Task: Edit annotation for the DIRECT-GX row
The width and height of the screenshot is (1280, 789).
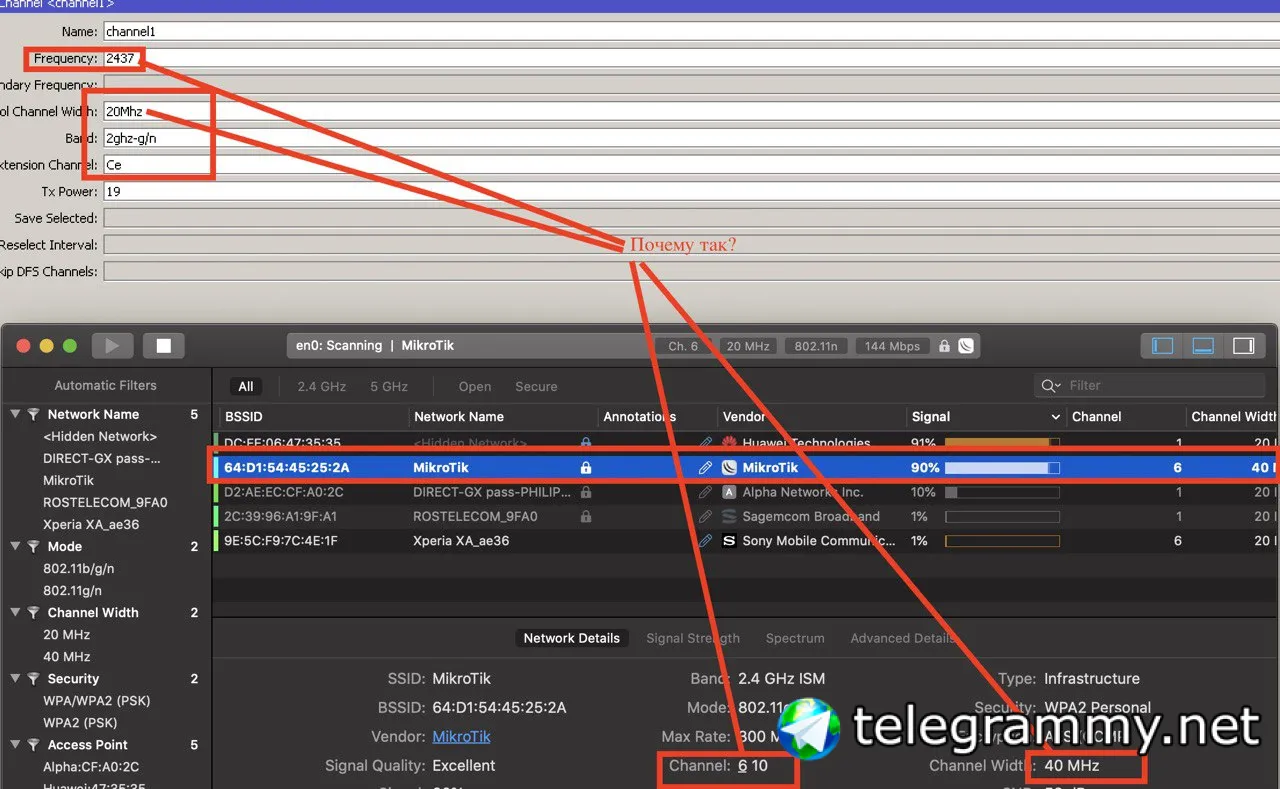Action: pos(705,492)
